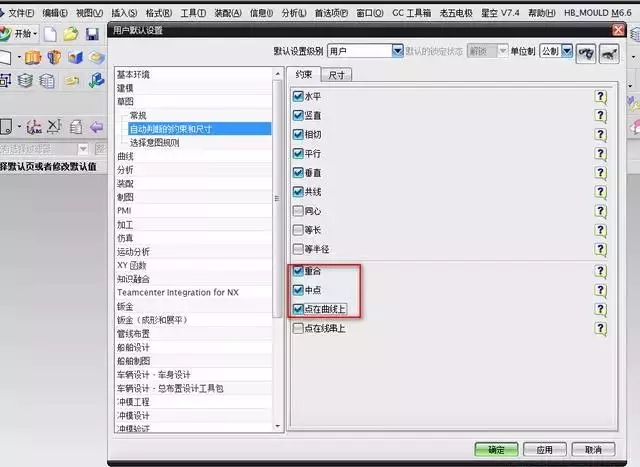Click the Save floppy disk icon
This screenshot has height=467, width=640.
click(92, 34)
